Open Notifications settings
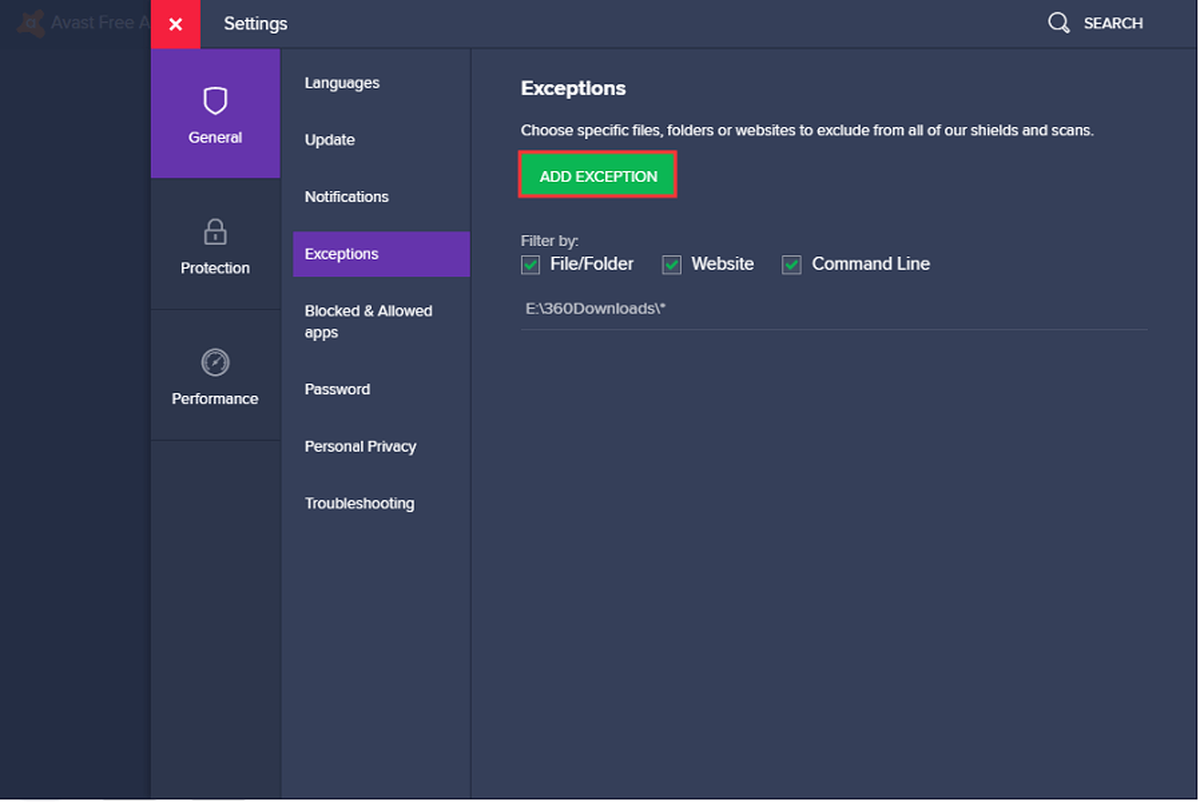This screenshot has width=1200, height=802. (x=347, y=197)
